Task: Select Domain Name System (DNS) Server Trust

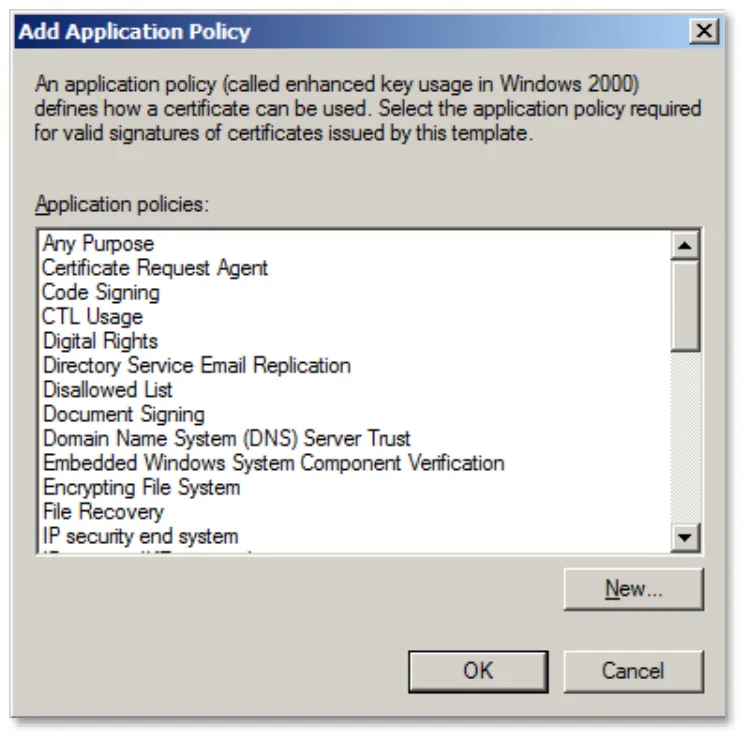Action: pyautogui.click(x=226, y=438)
